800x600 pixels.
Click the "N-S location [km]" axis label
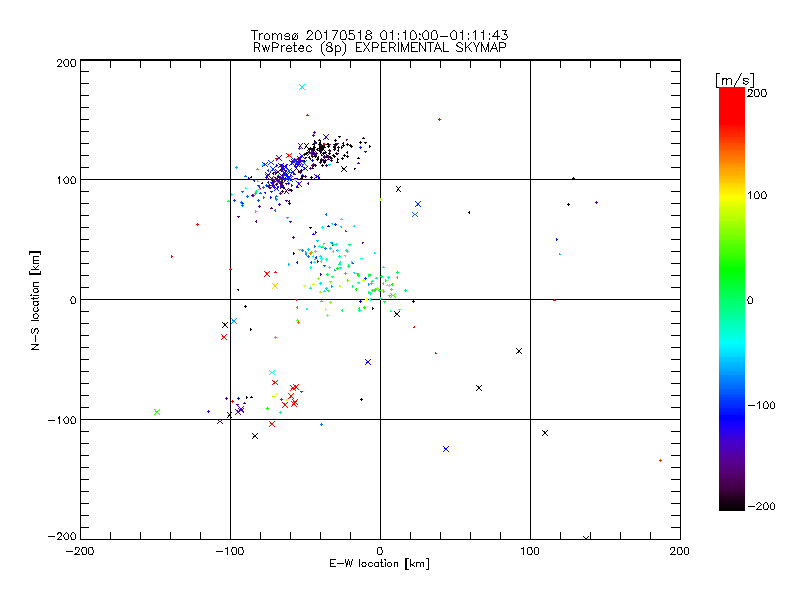click(x=35, y=301)
